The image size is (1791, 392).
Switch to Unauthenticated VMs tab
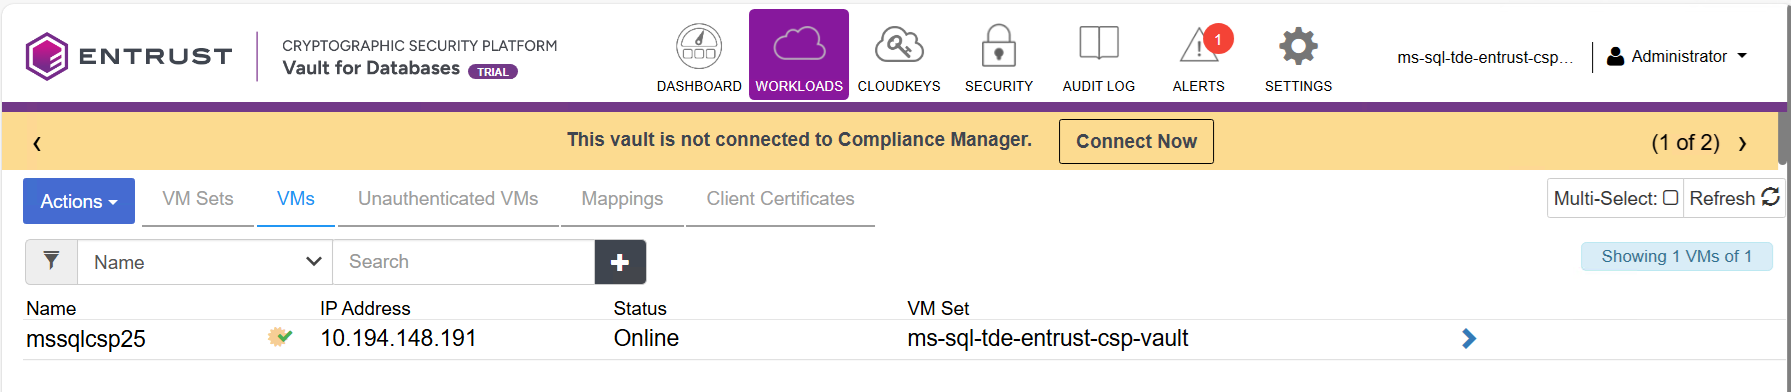tap(448, 199)
